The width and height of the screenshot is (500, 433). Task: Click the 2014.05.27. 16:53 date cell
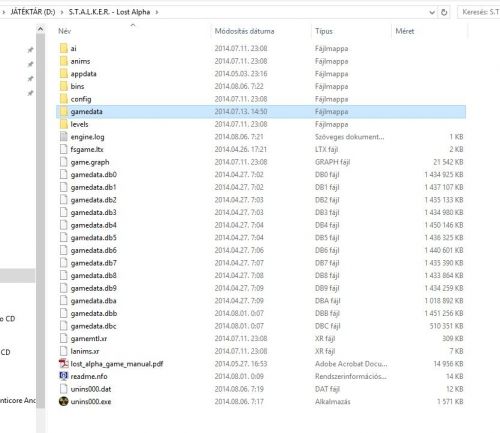[241, 364]
